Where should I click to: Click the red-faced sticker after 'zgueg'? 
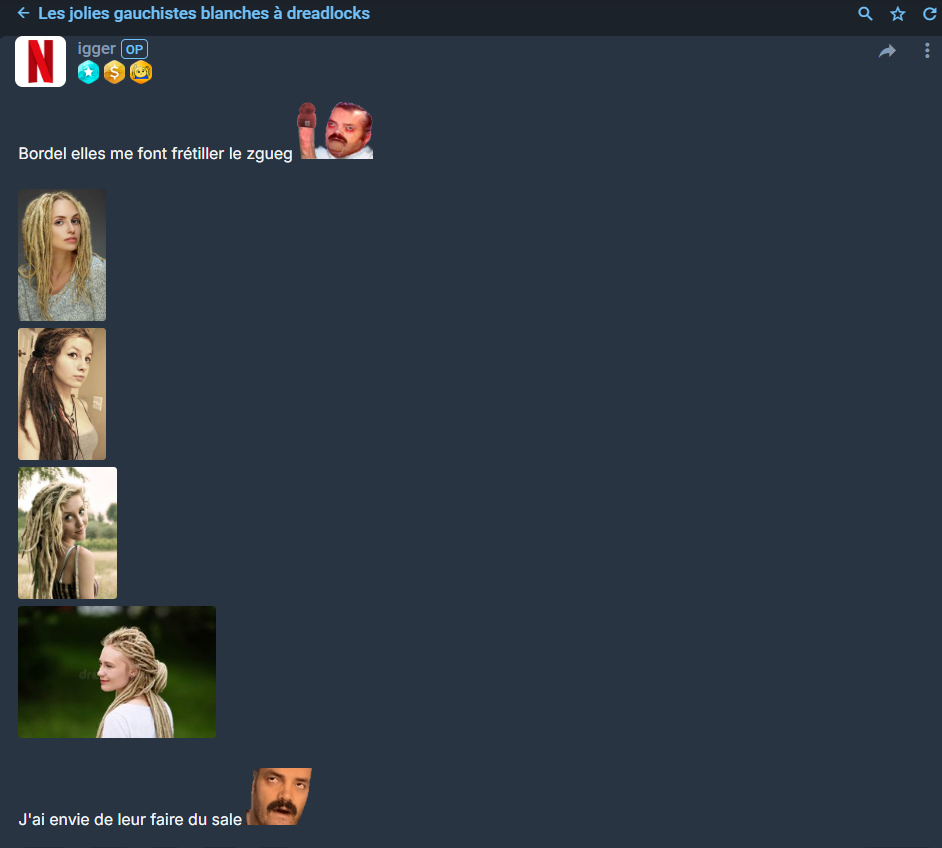[335, 130]
